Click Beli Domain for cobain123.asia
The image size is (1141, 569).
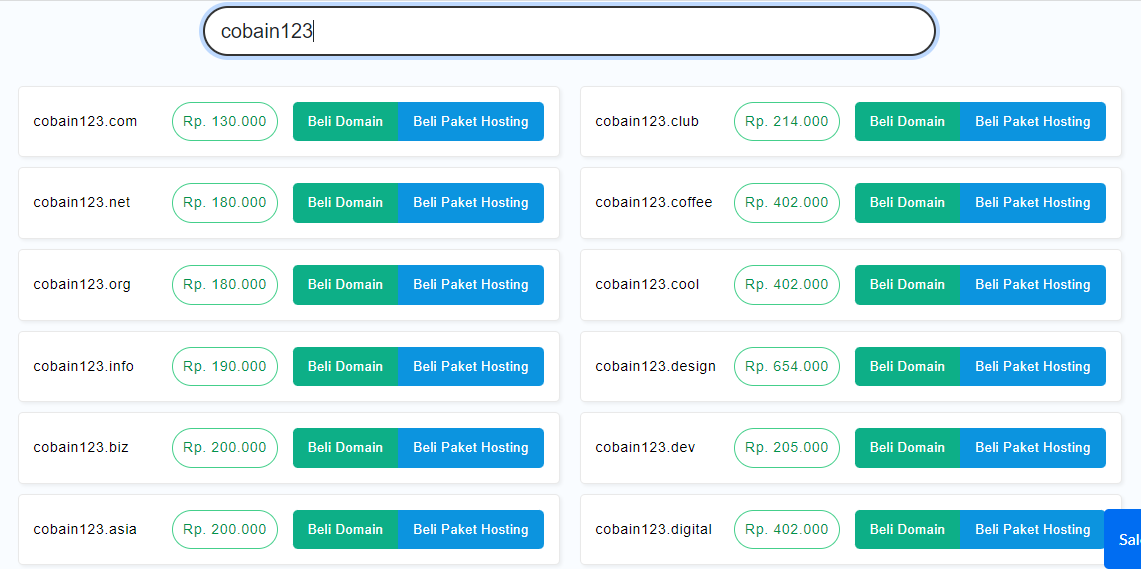click(346, 530)
